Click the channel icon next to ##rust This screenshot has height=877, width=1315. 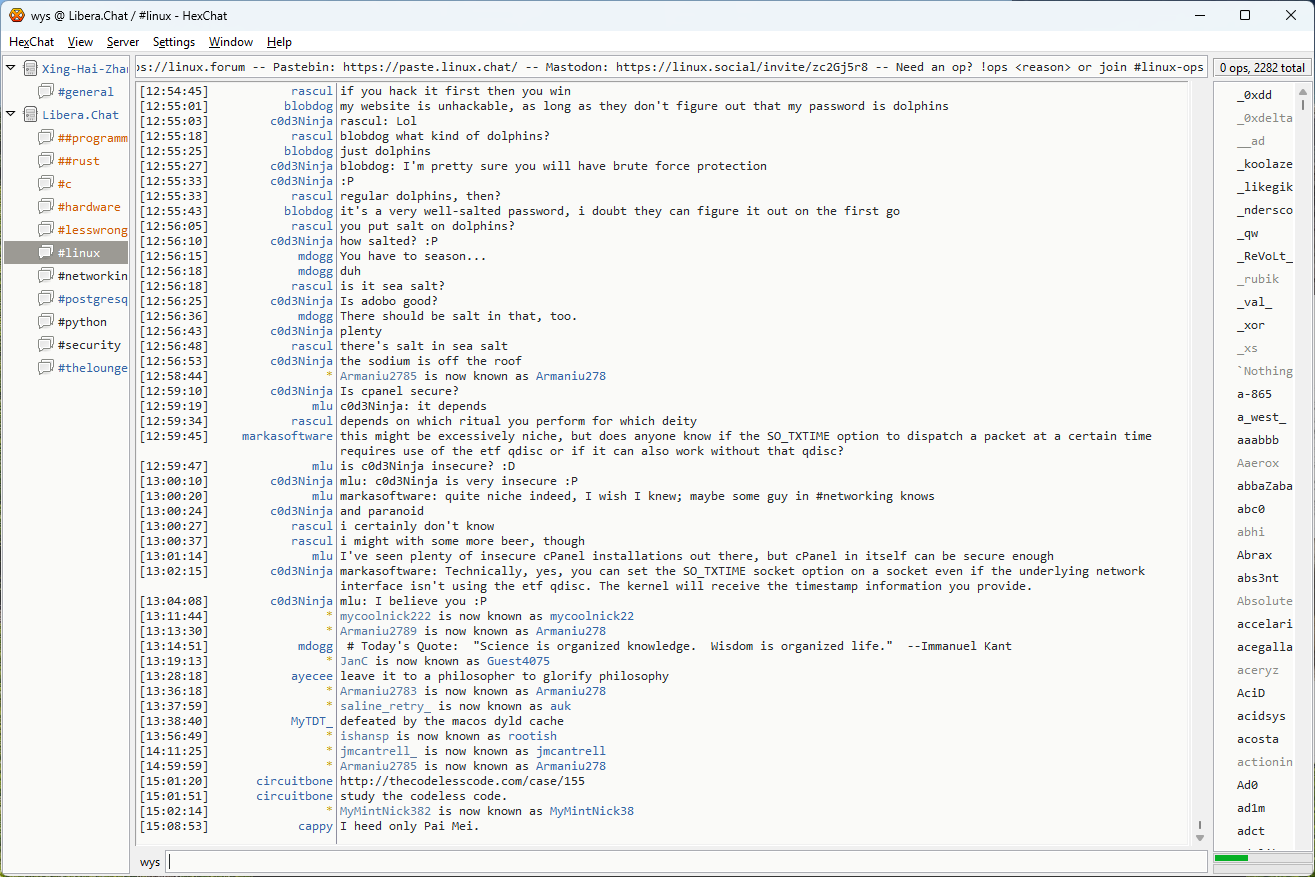tap(46, 161)
